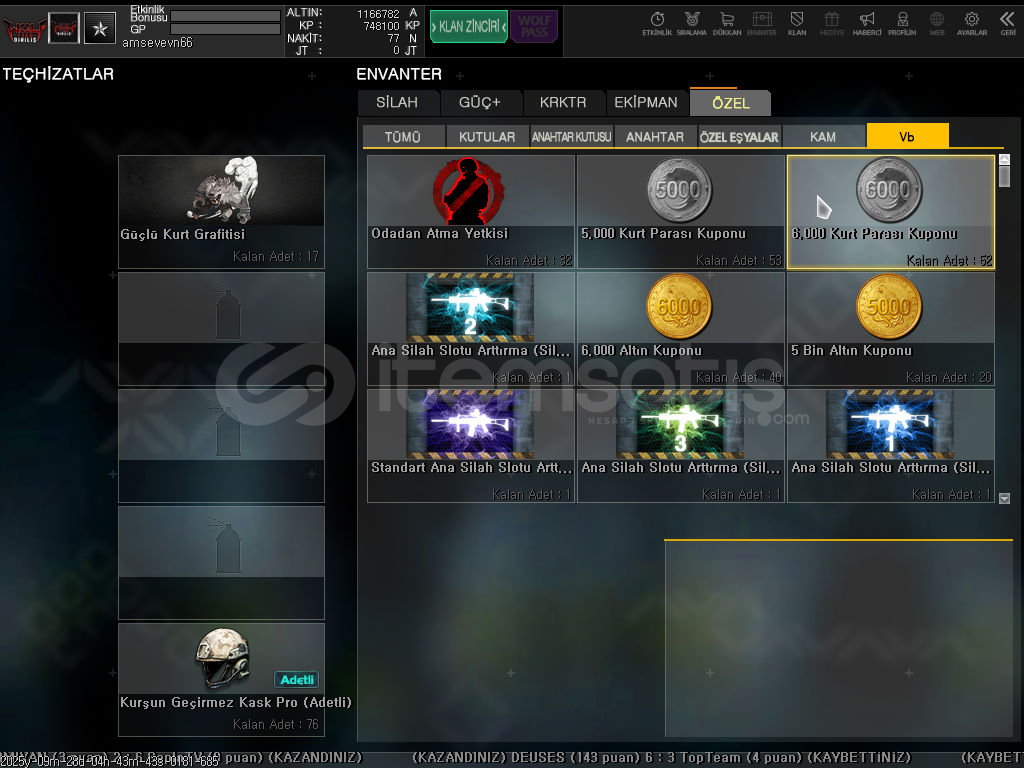Click the NAKİT value 77
The width and height of the screenshot is (1024, 768).
[x=394, y=39]
